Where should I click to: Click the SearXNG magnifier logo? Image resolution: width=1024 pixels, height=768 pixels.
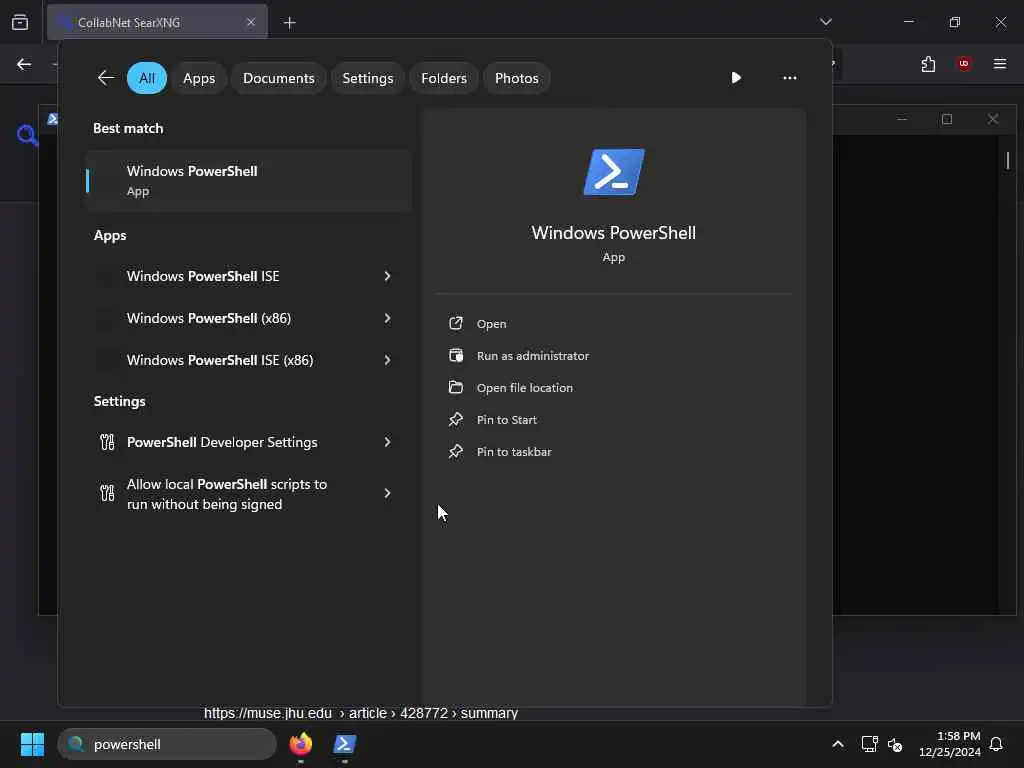pos(27,135)
